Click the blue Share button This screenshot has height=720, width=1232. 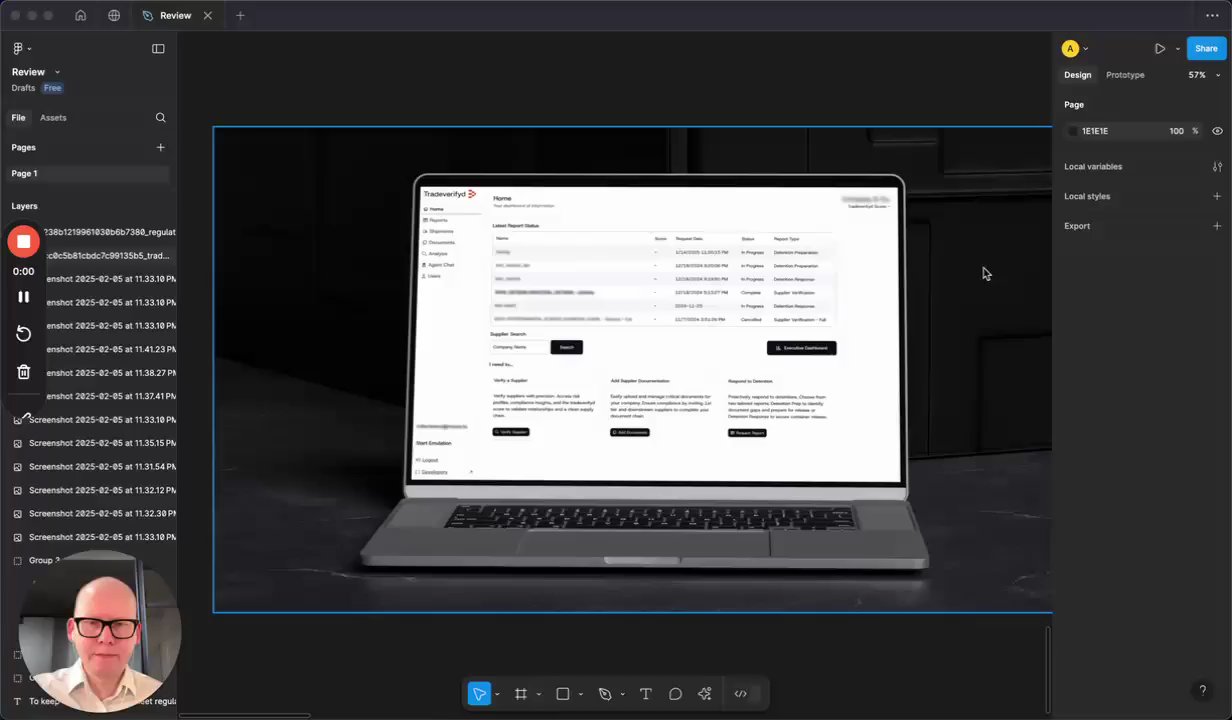1206,48
